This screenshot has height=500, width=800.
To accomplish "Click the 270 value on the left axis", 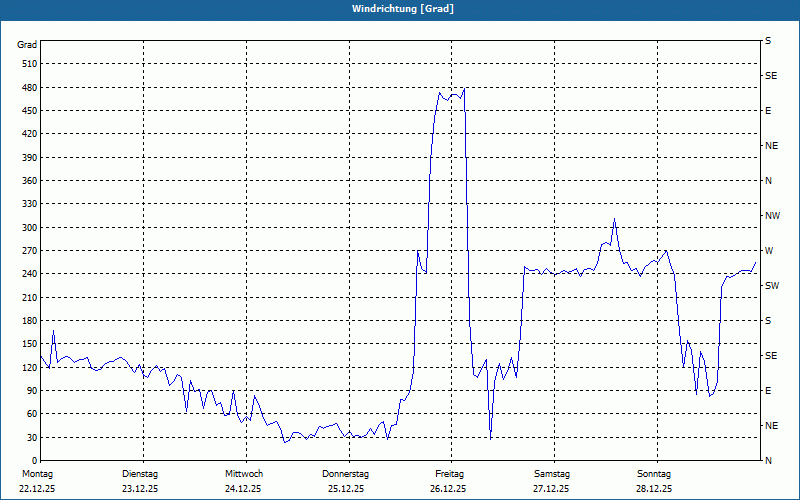I will coord(27,251).
